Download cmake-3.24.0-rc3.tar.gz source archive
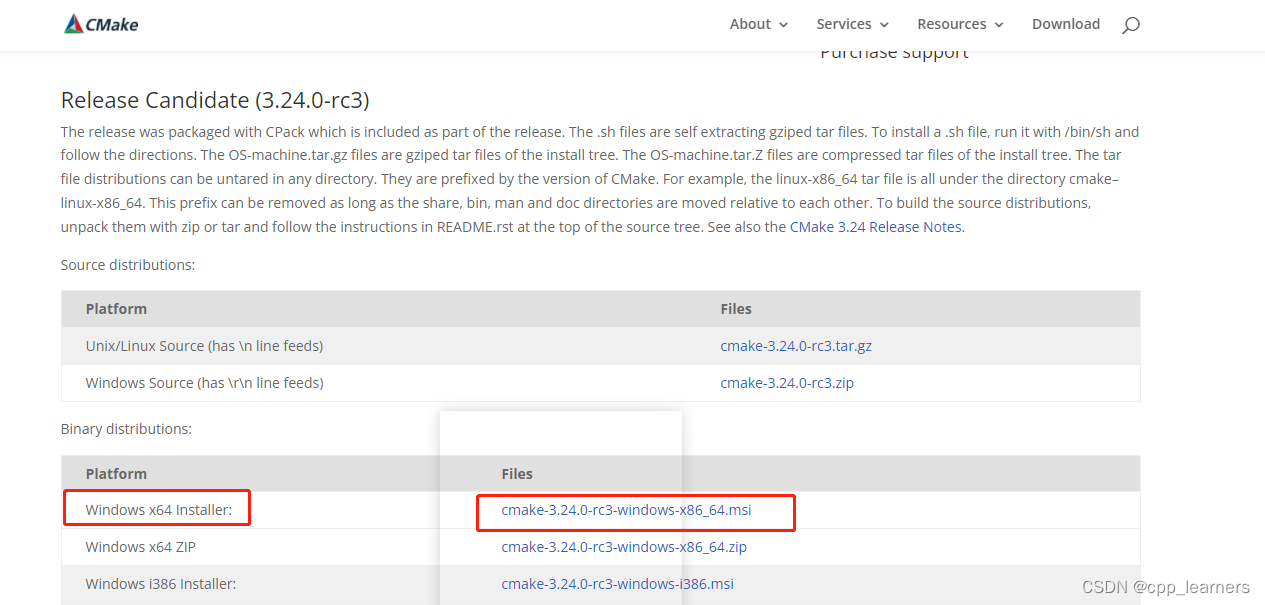This screenshot has width=1265, height=605. (x=795, y=345)
